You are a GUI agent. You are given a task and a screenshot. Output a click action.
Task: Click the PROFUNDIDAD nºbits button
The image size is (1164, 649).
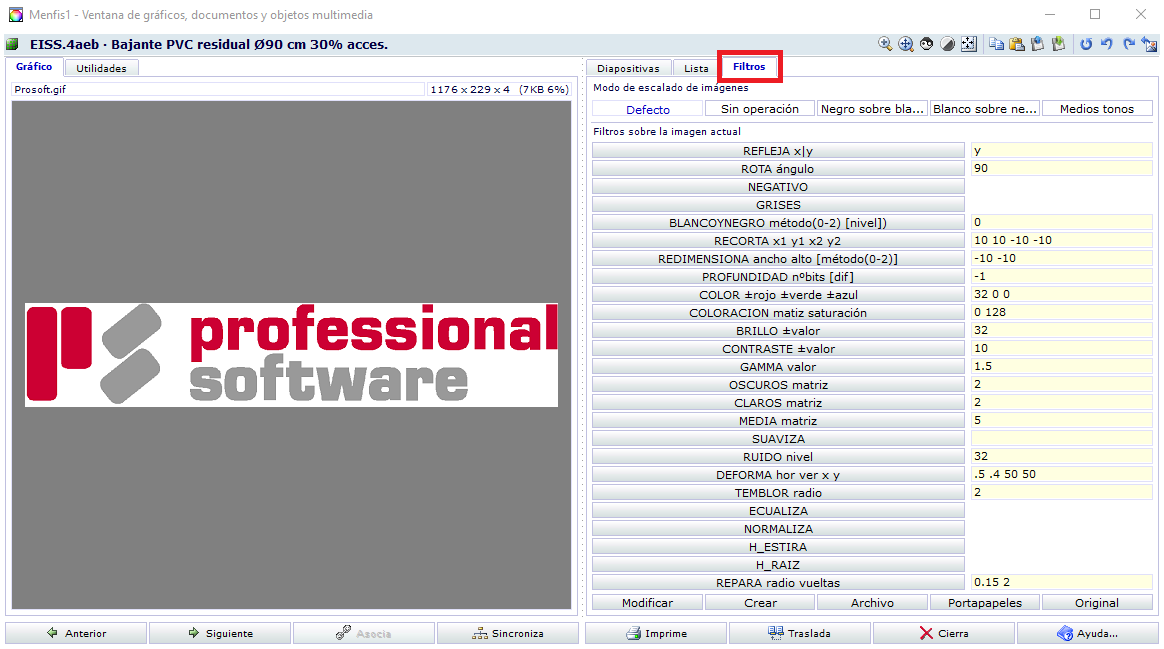tap(778, 277)
